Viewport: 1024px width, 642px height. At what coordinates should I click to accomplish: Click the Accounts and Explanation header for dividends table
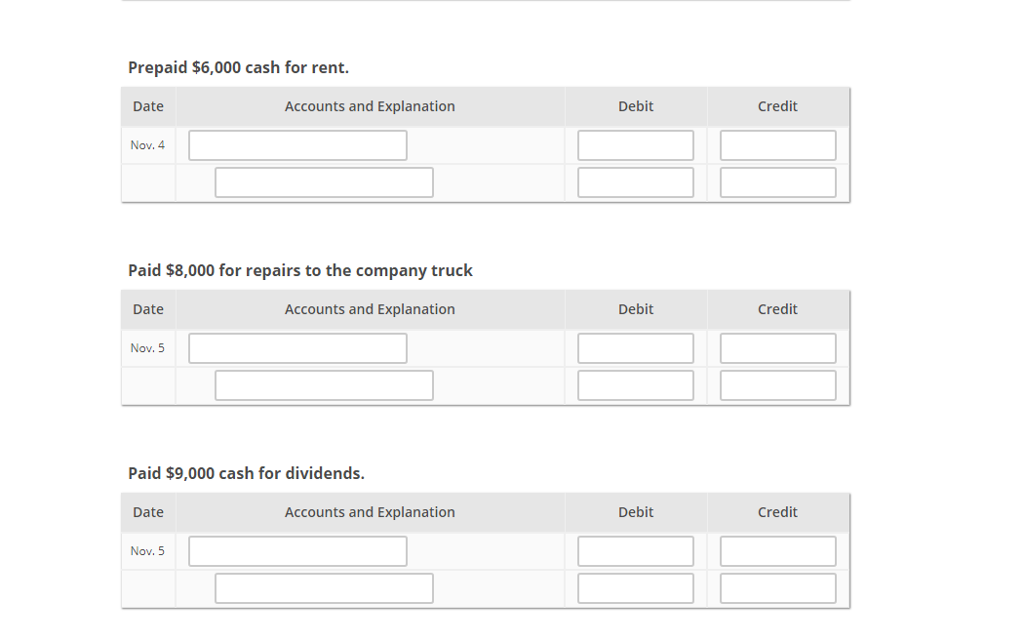(x=369, y=511)
